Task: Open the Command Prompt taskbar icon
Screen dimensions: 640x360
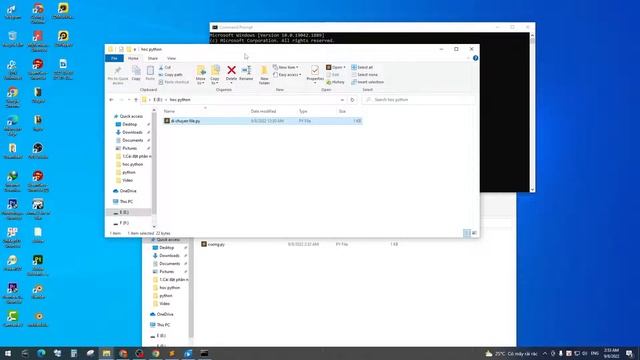Action: point(204,353)
